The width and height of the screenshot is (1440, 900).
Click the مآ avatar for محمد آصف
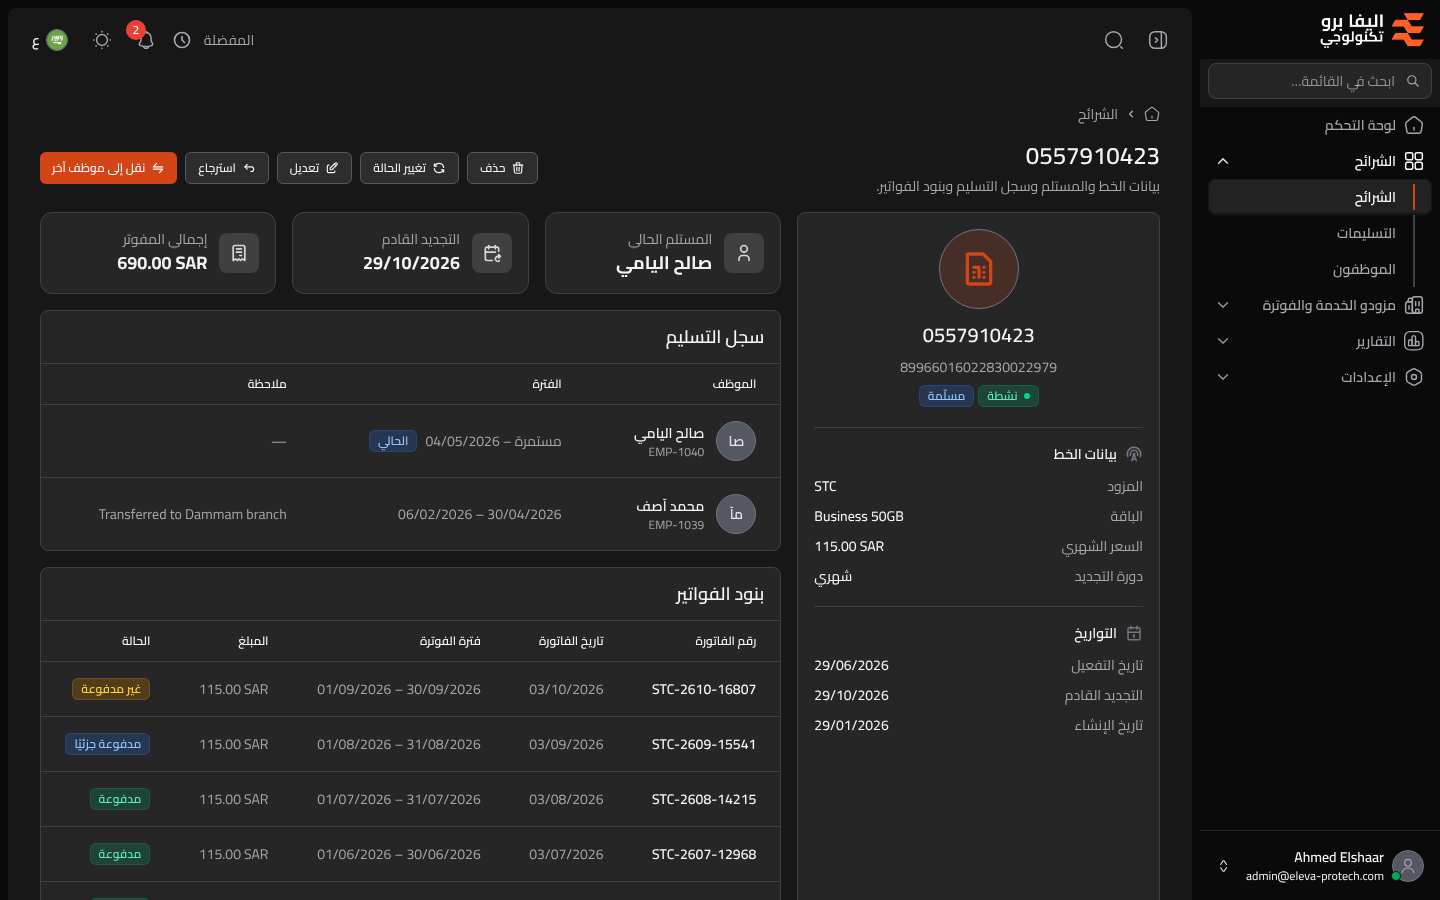point(736,514)
